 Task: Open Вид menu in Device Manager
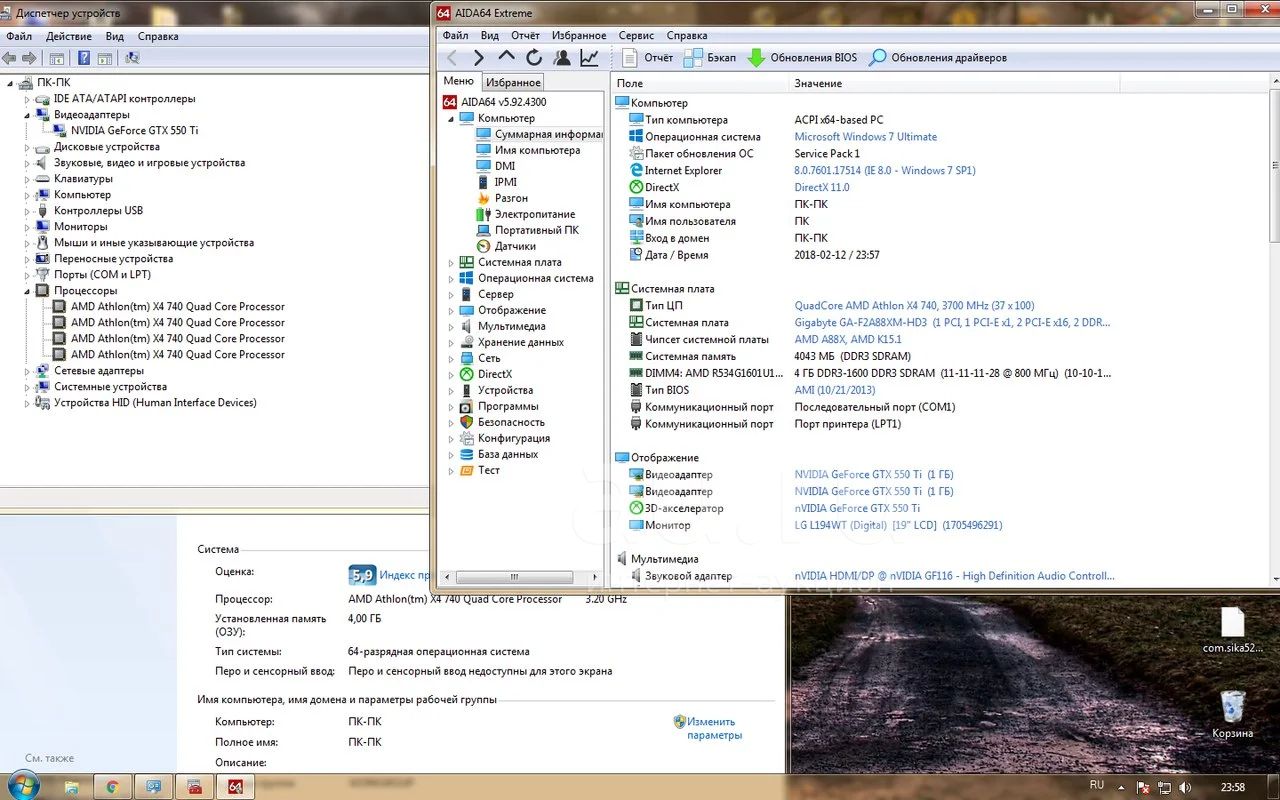pos(115,36)
